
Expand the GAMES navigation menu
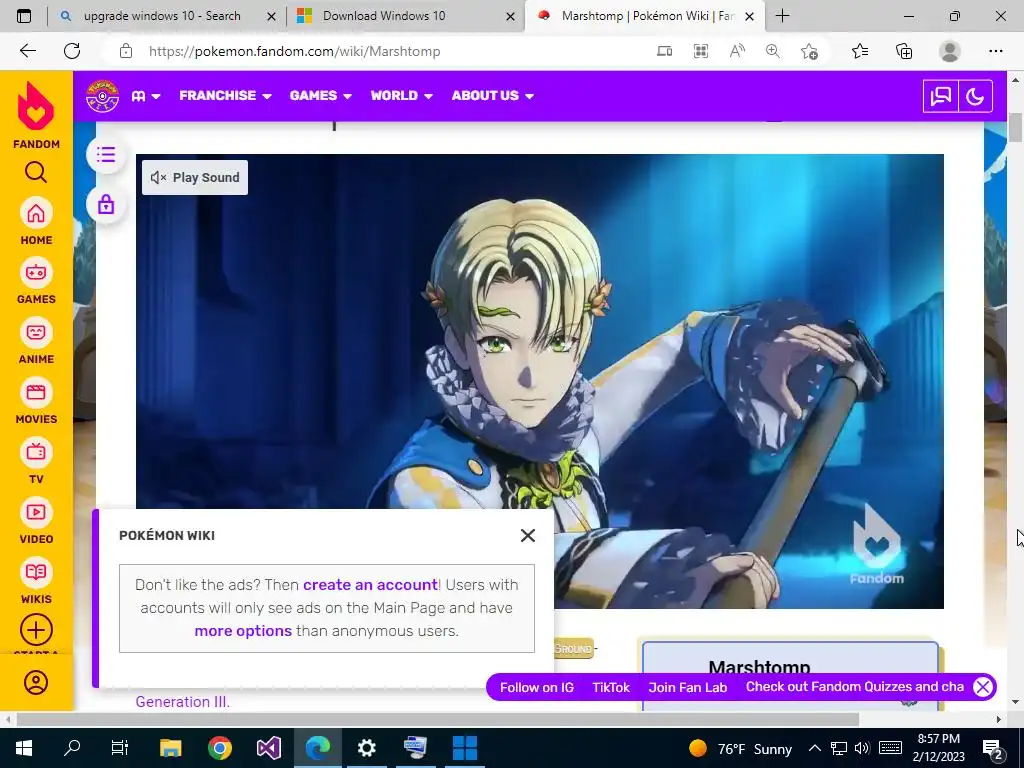click(x=321, y=96)
